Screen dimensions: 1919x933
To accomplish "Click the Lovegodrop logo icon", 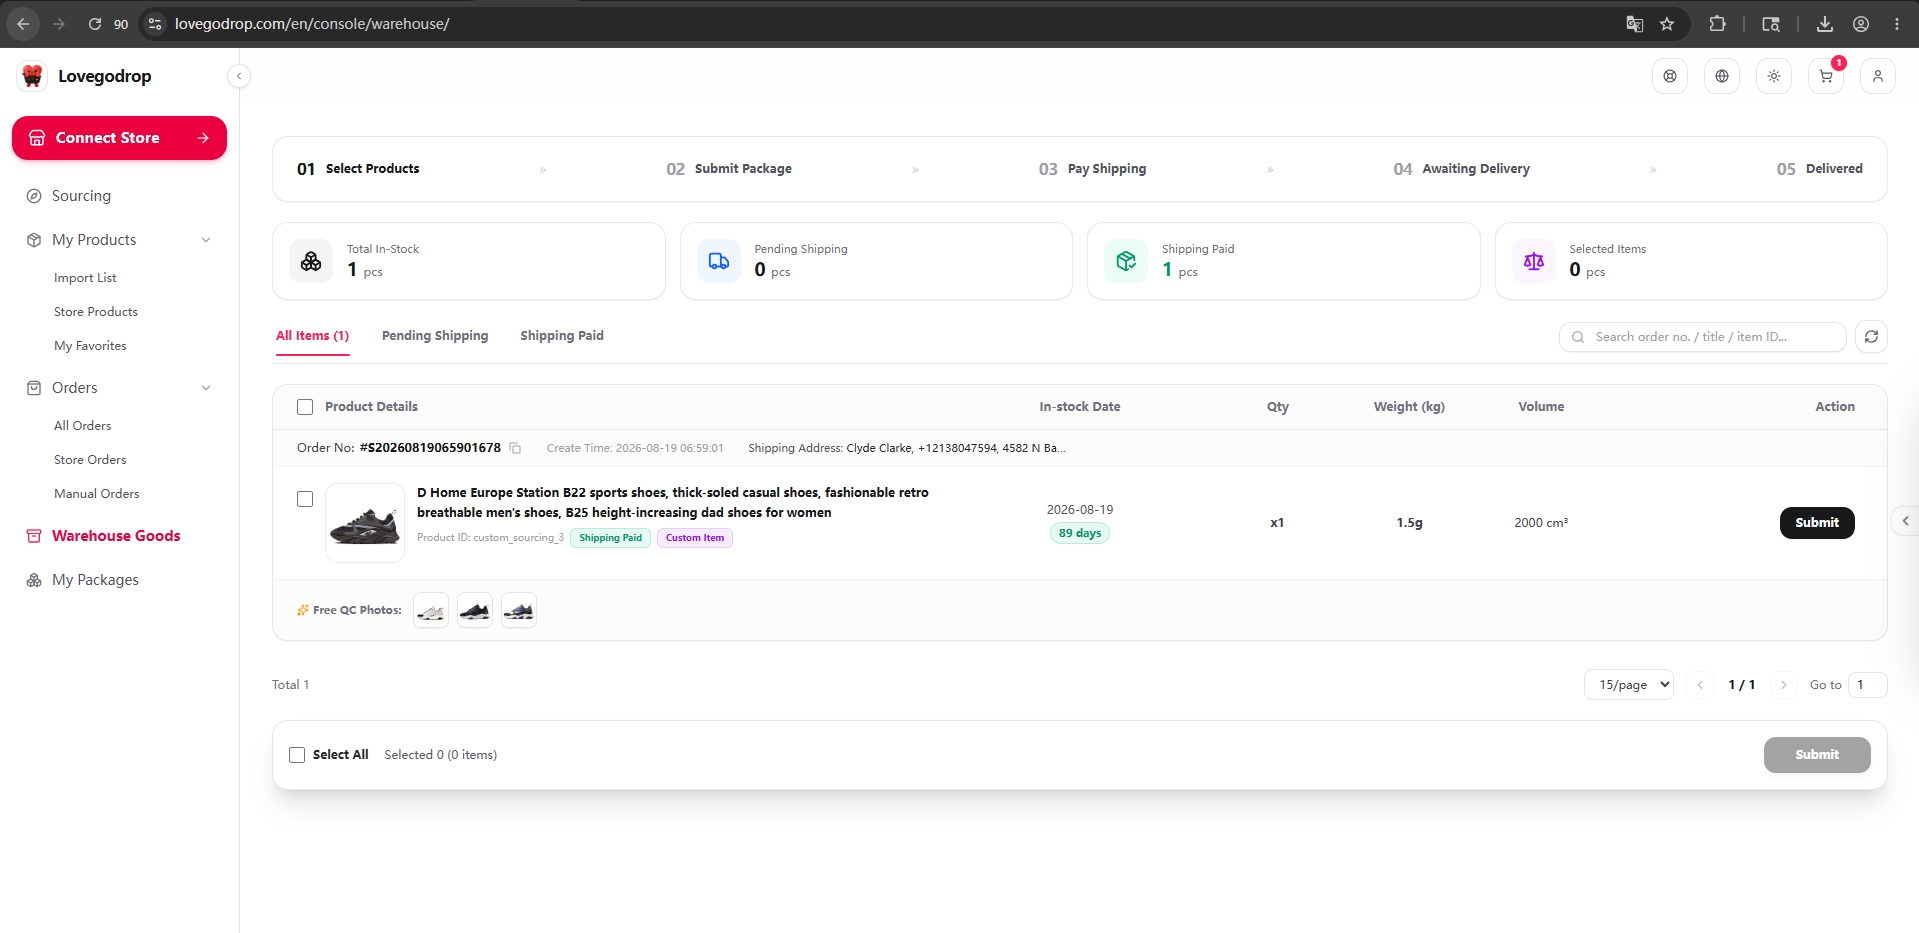I will click(33, 76).
